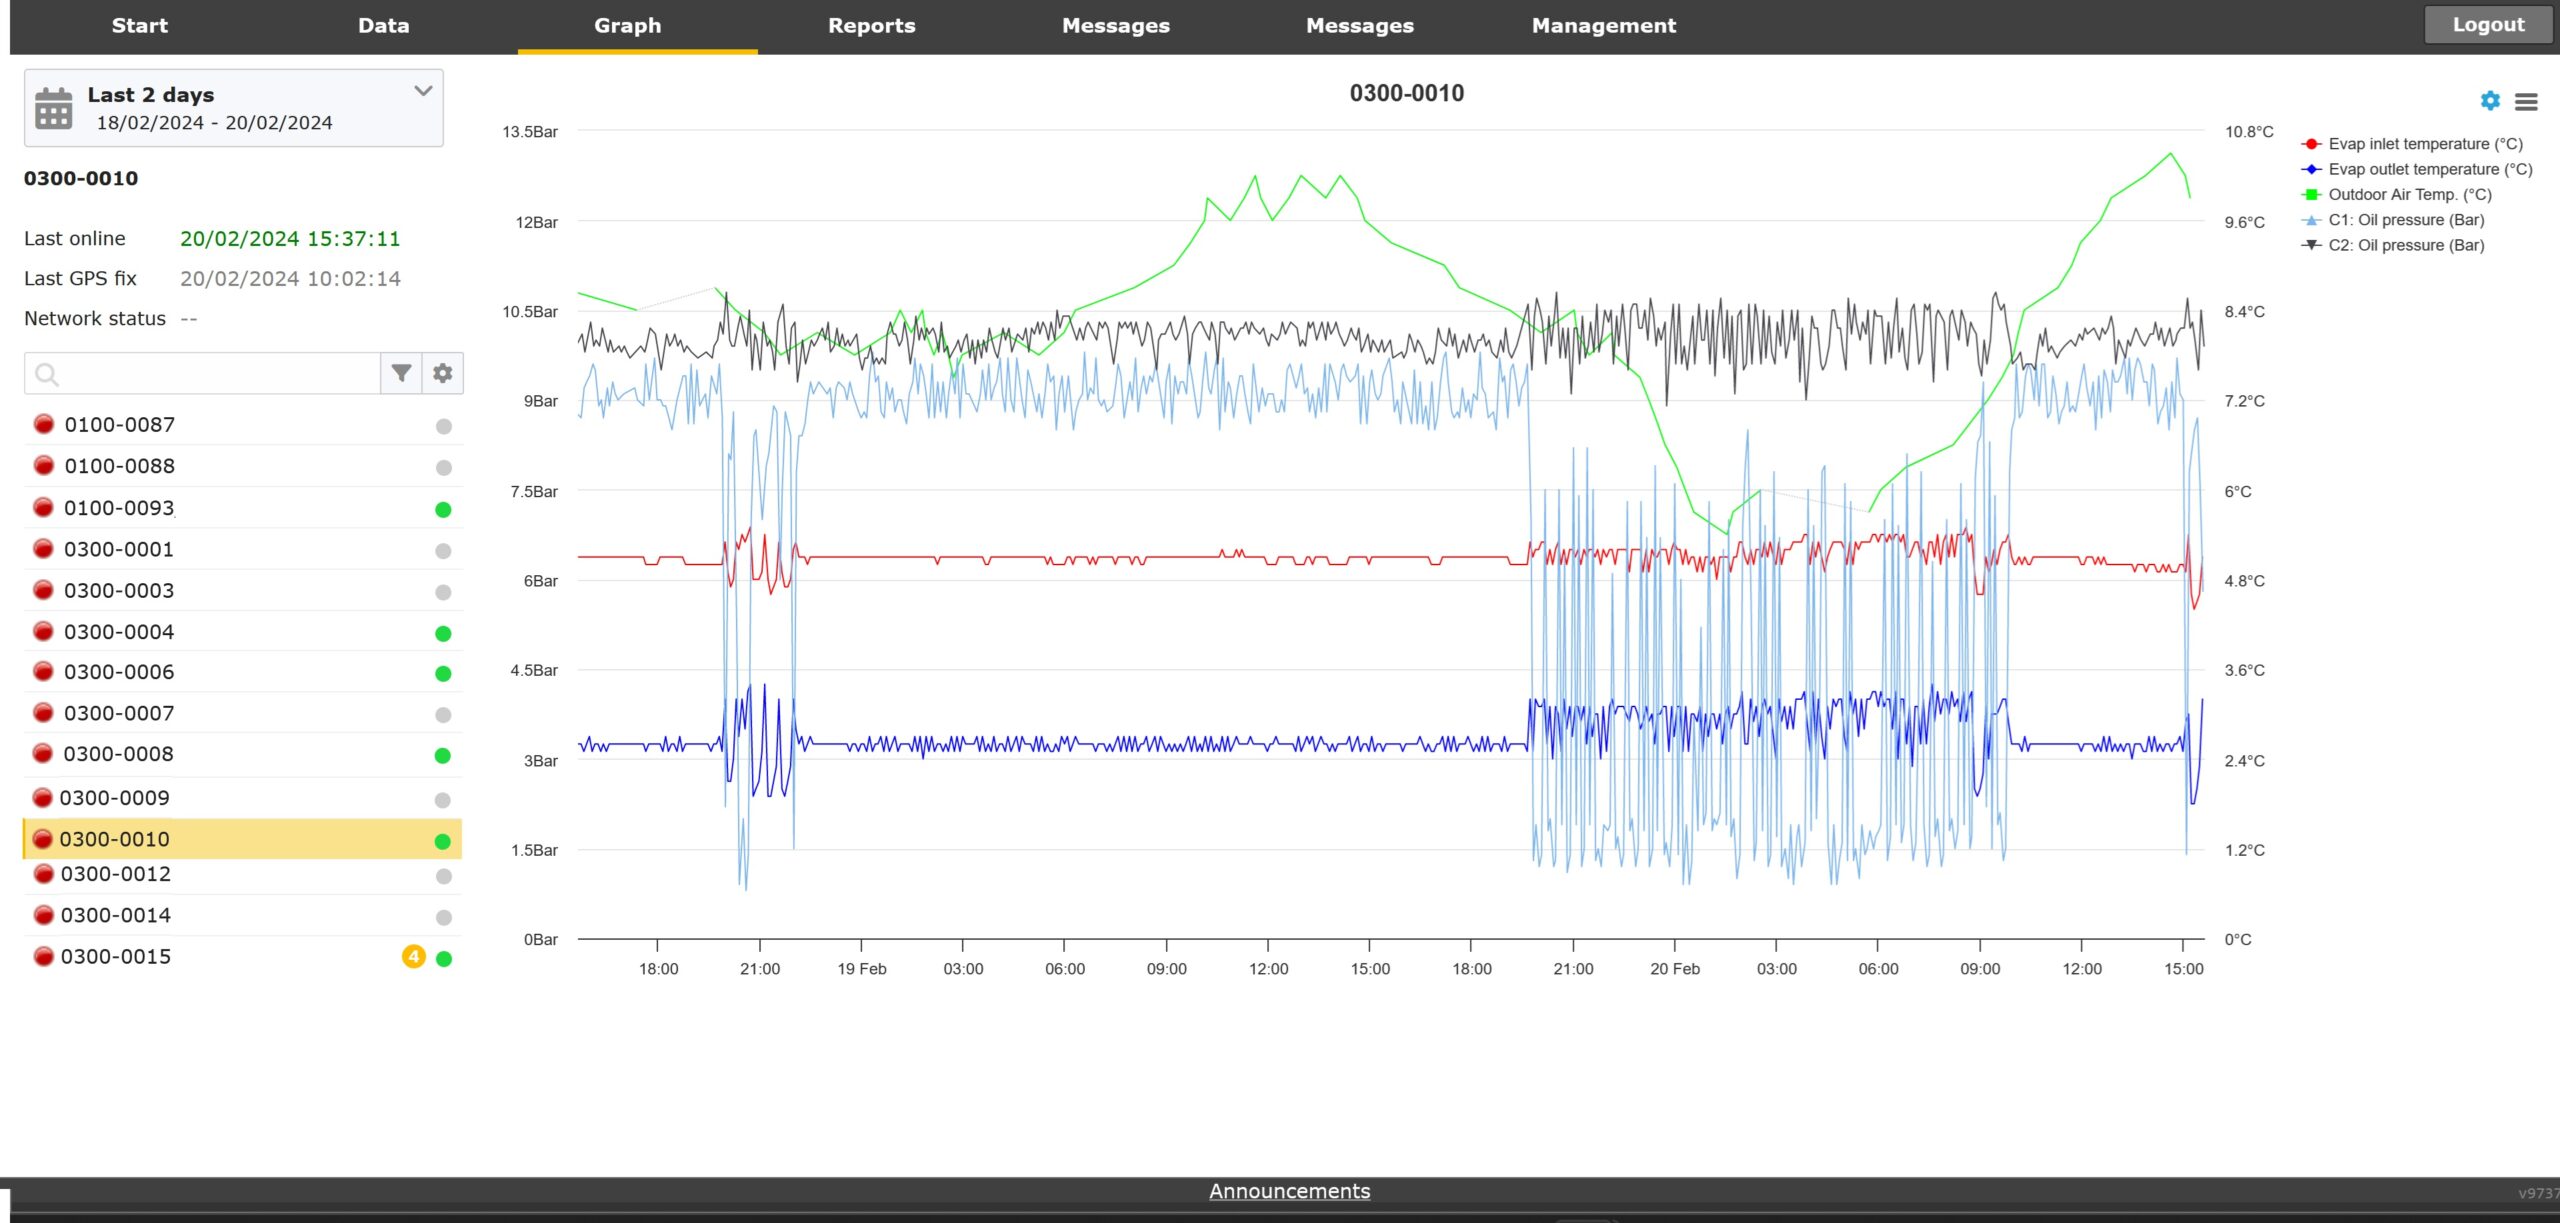Open the filter funnel icon
The image size is (2560, 1223).
coord(401,373)
